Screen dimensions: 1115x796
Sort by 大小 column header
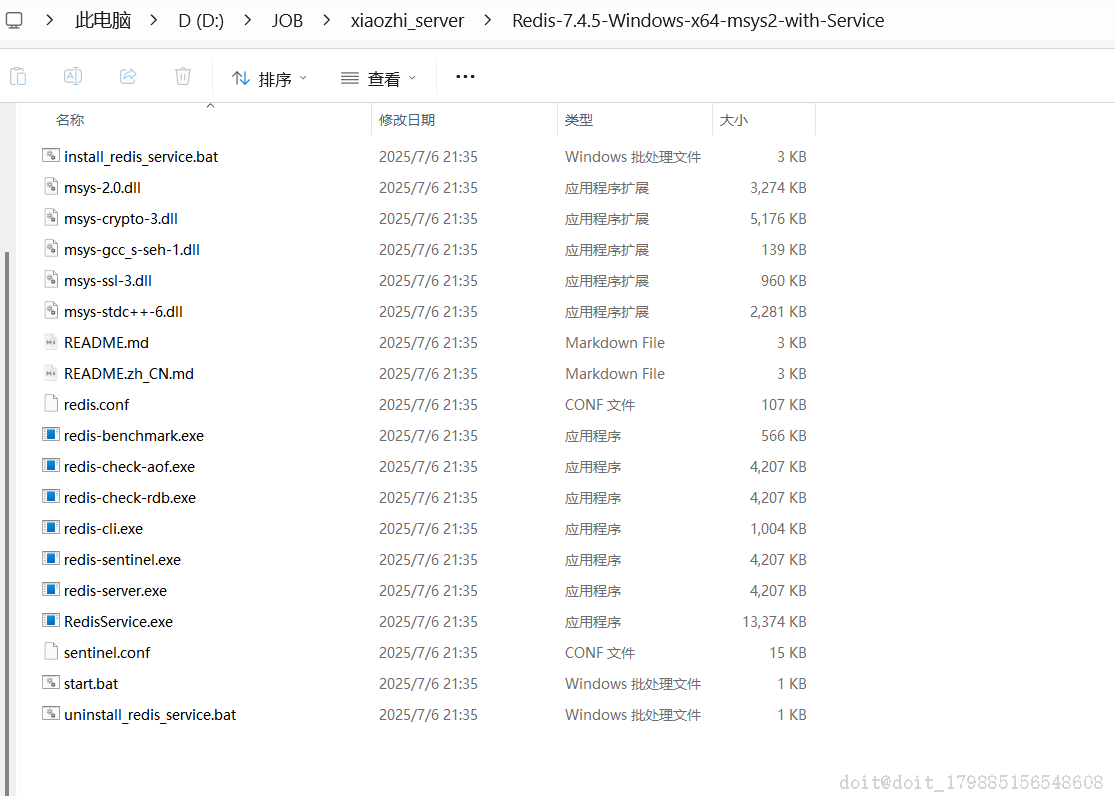733,120
